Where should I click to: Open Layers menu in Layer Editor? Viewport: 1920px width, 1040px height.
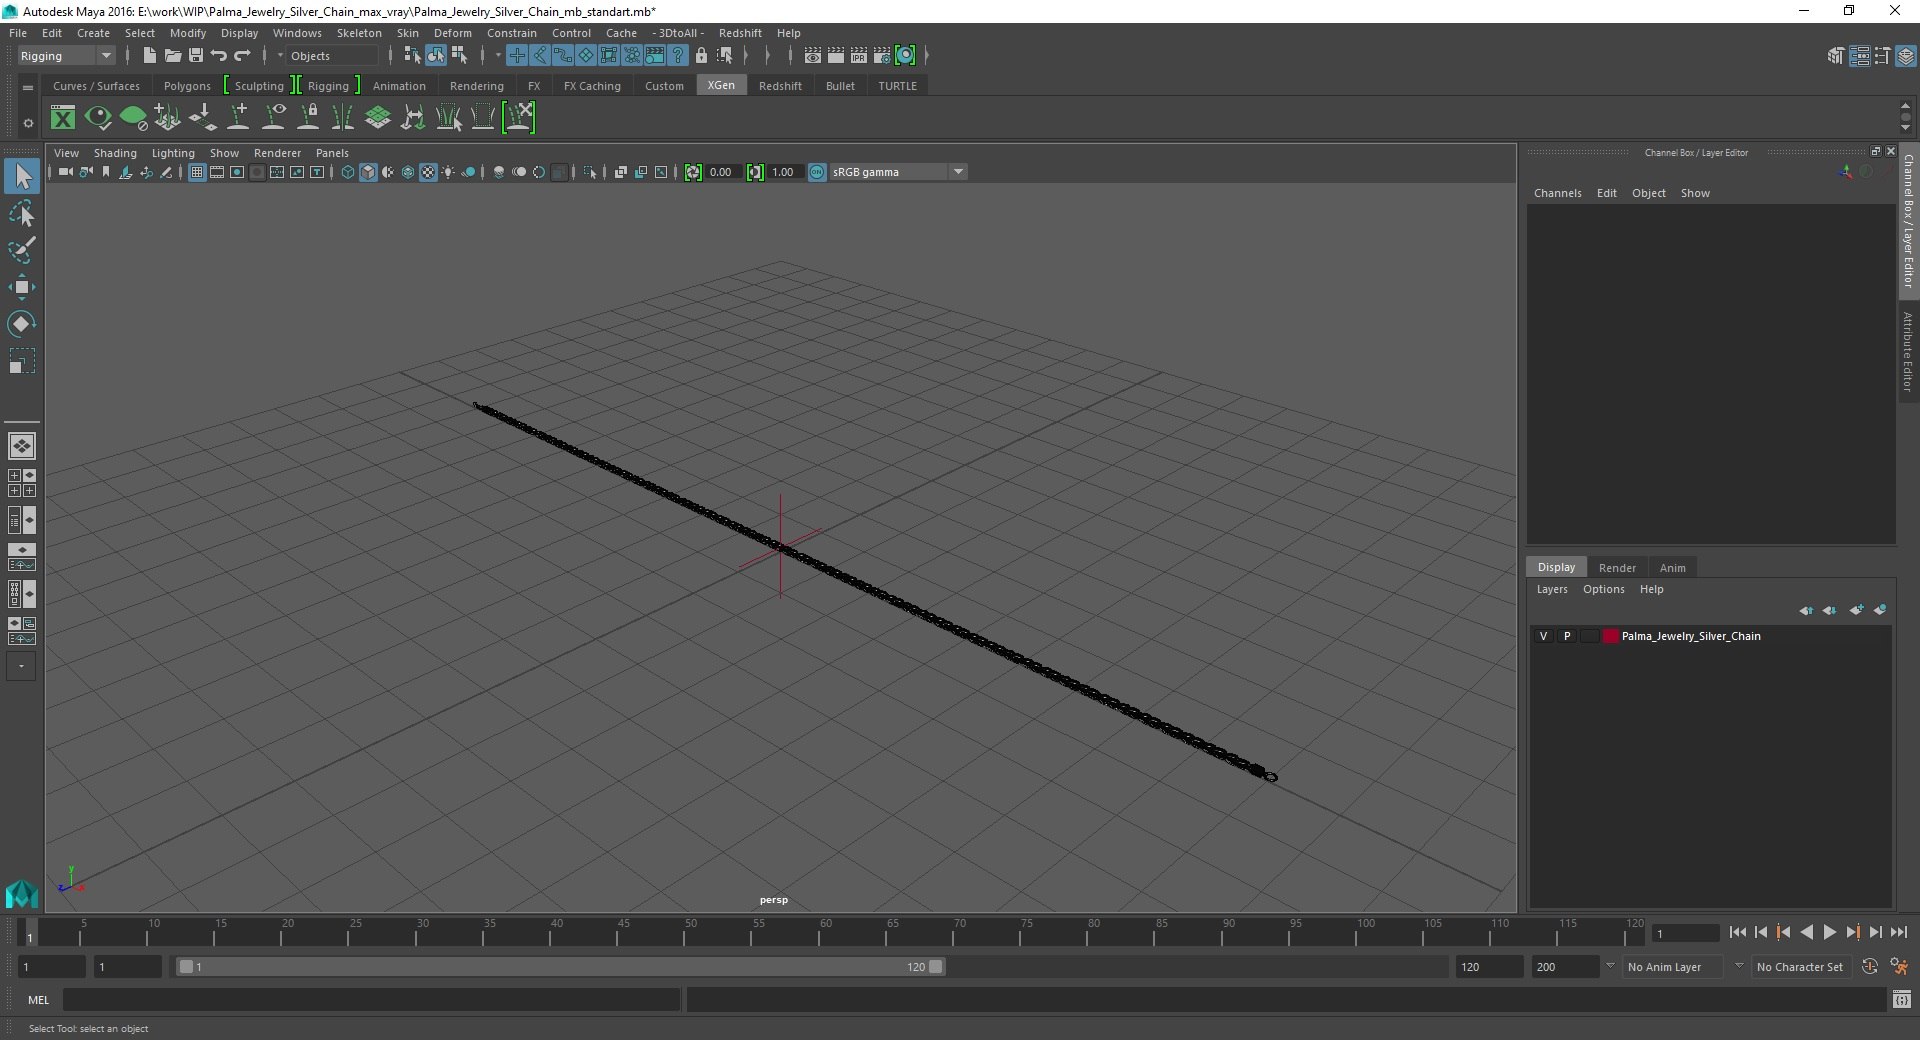coord(1552,589)
